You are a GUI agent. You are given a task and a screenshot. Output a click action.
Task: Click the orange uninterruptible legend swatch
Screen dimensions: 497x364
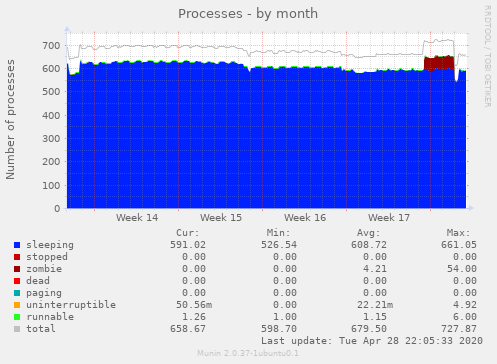17,305
